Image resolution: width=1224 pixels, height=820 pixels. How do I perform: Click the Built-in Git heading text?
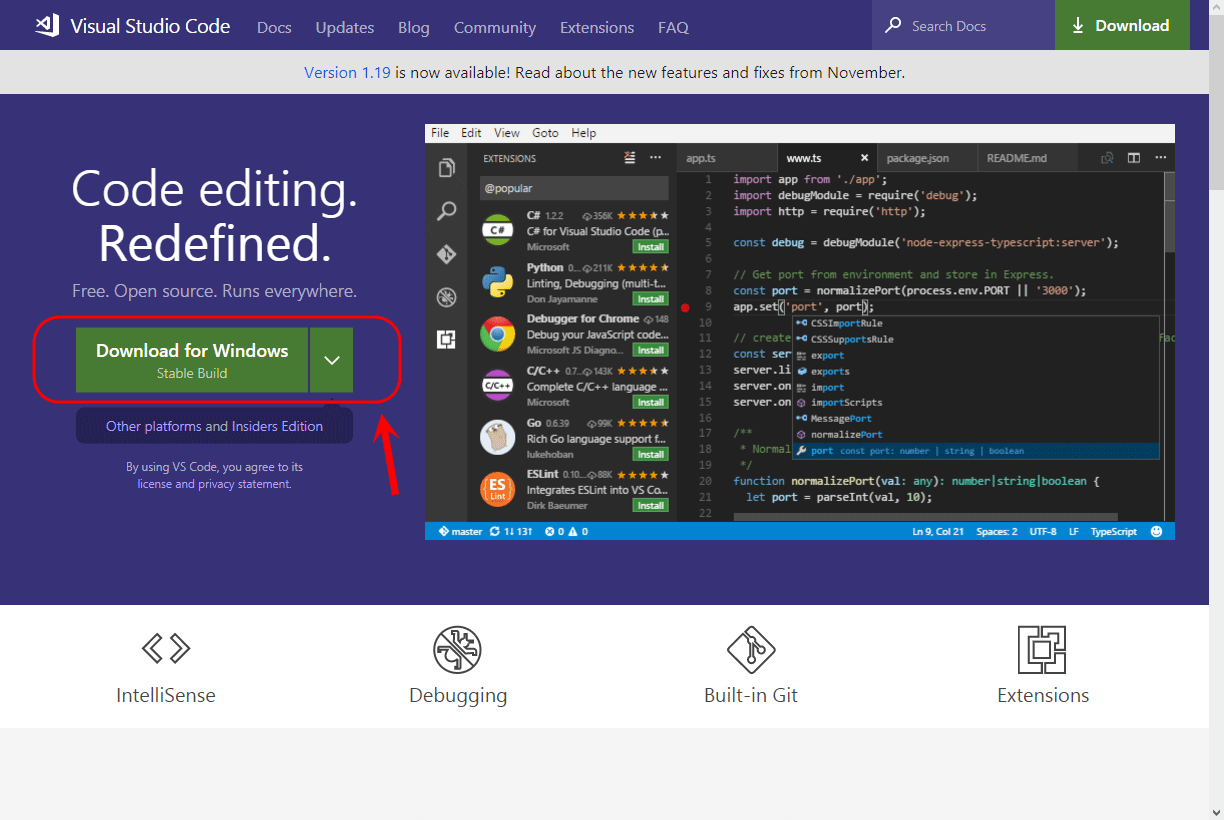[x=751, y=695]
